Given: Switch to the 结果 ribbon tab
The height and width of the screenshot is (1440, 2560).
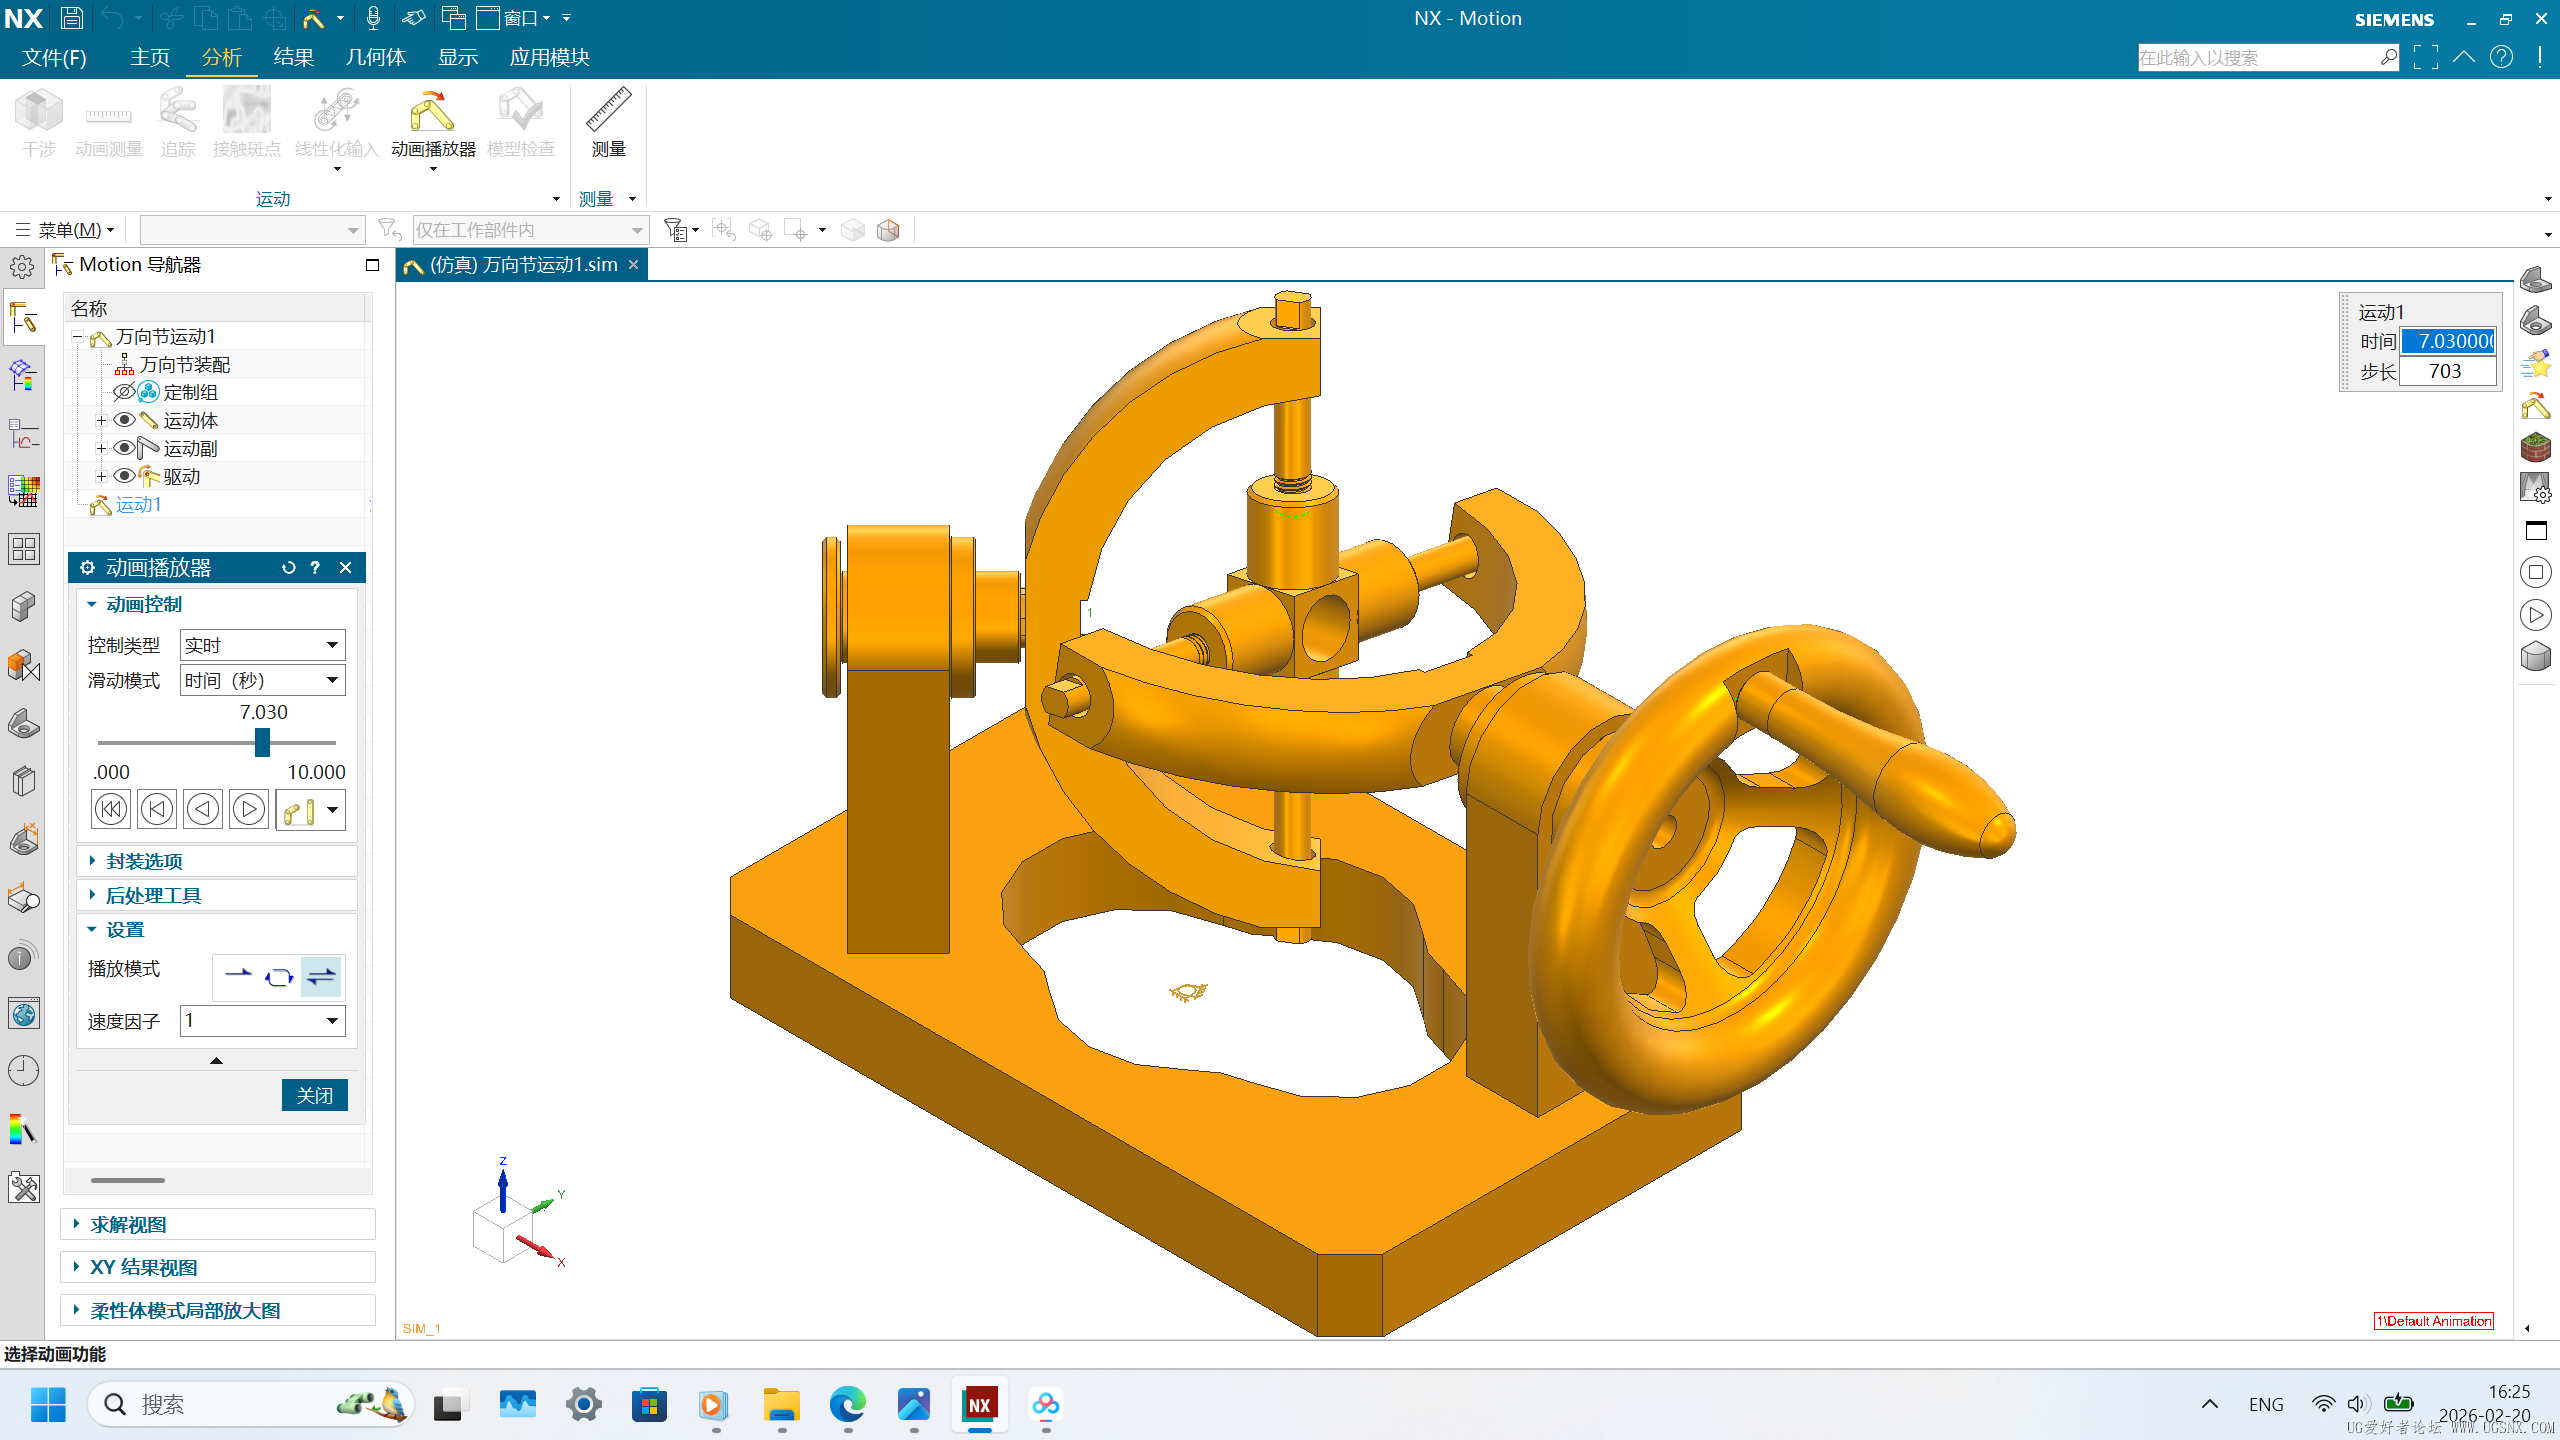Looking at the screenshot, I should point(293,57).
